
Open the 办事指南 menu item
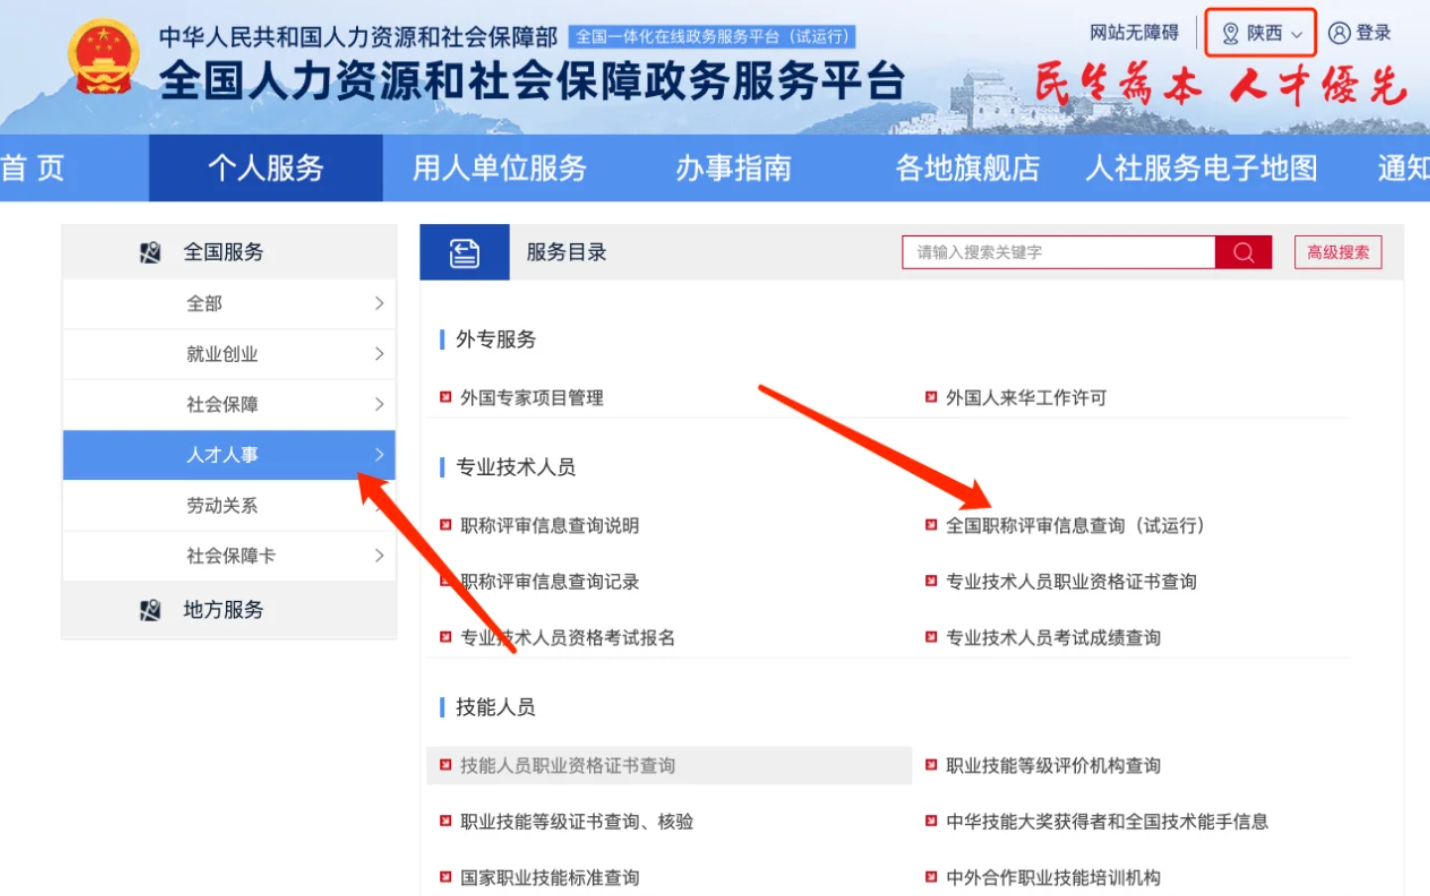tap(733, 168)
